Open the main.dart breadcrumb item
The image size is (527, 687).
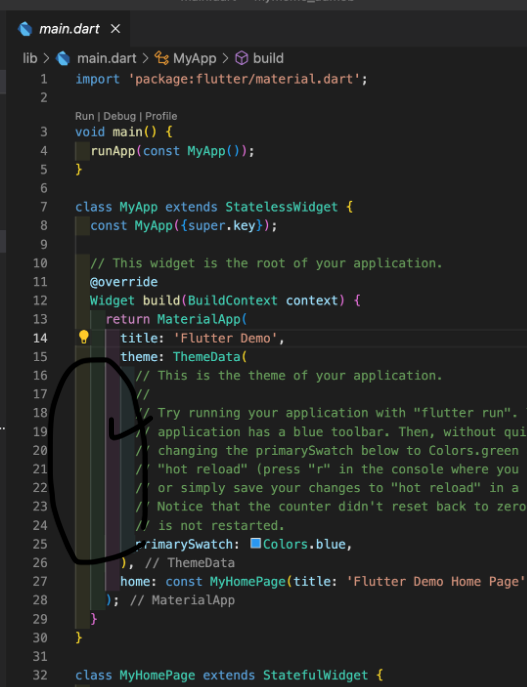click(106, 58)
